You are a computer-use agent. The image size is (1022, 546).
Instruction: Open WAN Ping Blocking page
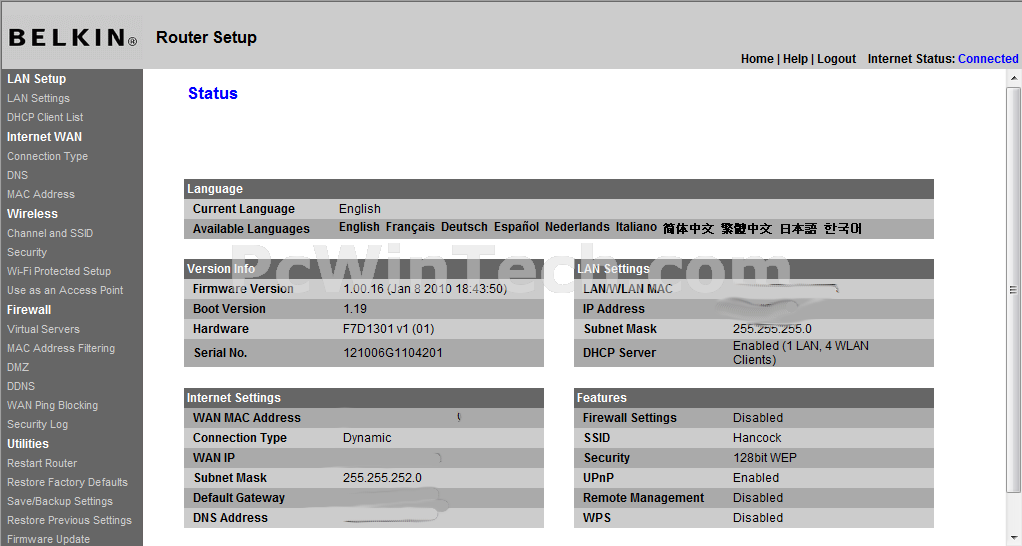pyautogui.click(x=52, y=405)
